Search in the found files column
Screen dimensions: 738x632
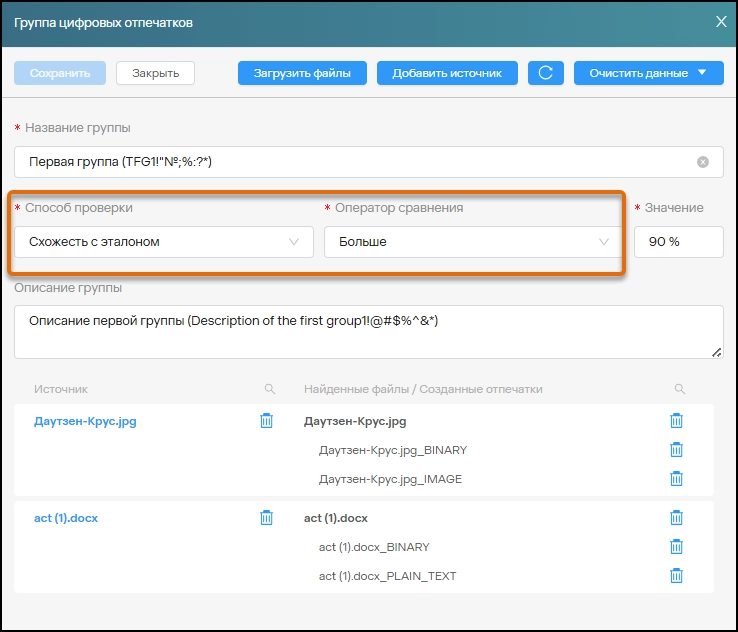679,389
